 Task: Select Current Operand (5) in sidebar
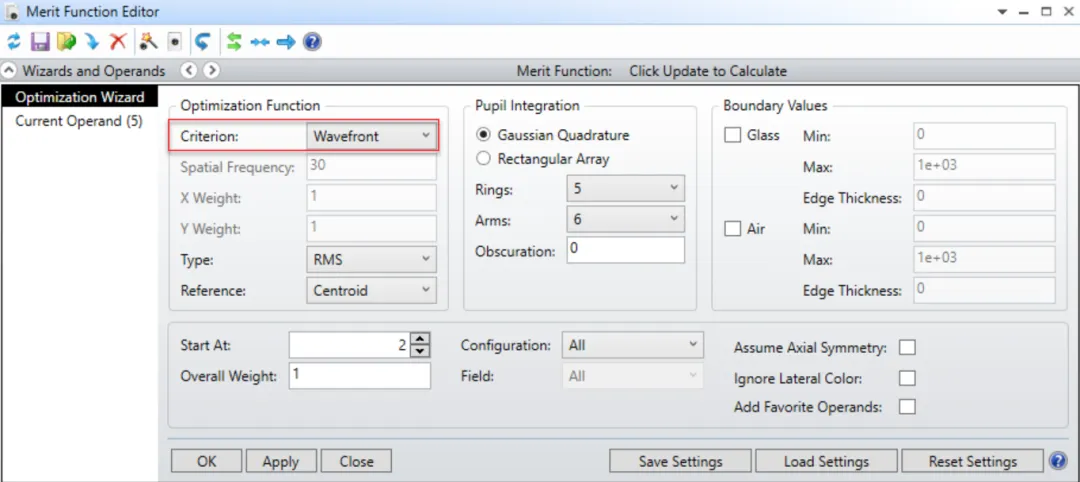point(79,121)
